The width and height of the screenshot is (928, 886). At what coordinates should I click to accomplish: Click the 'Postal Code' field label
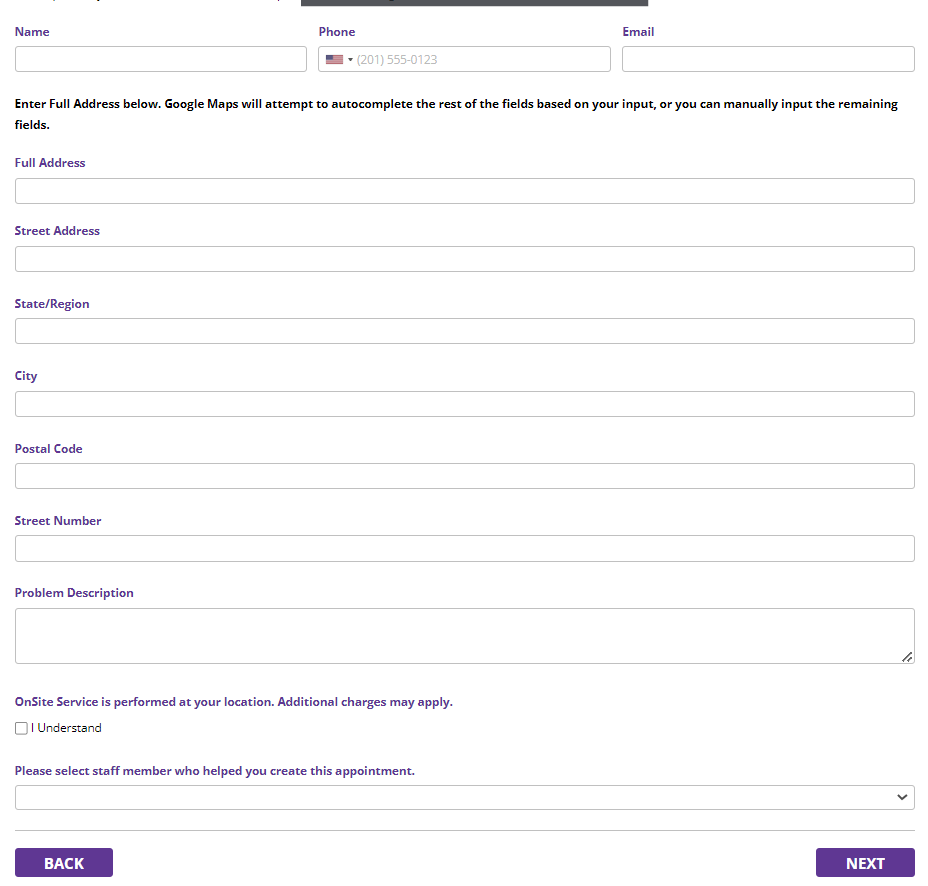pyautogui.click(x=48, y=449)
